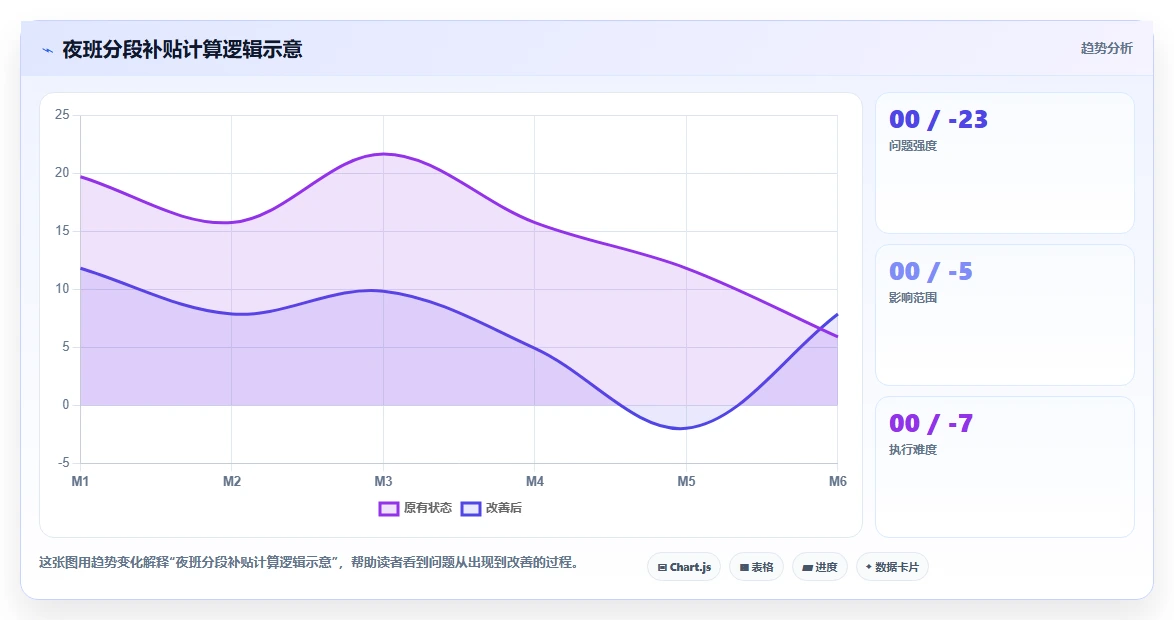Click the value 00 / -7
Viewport: 1174px width, 620px height.
931,423
